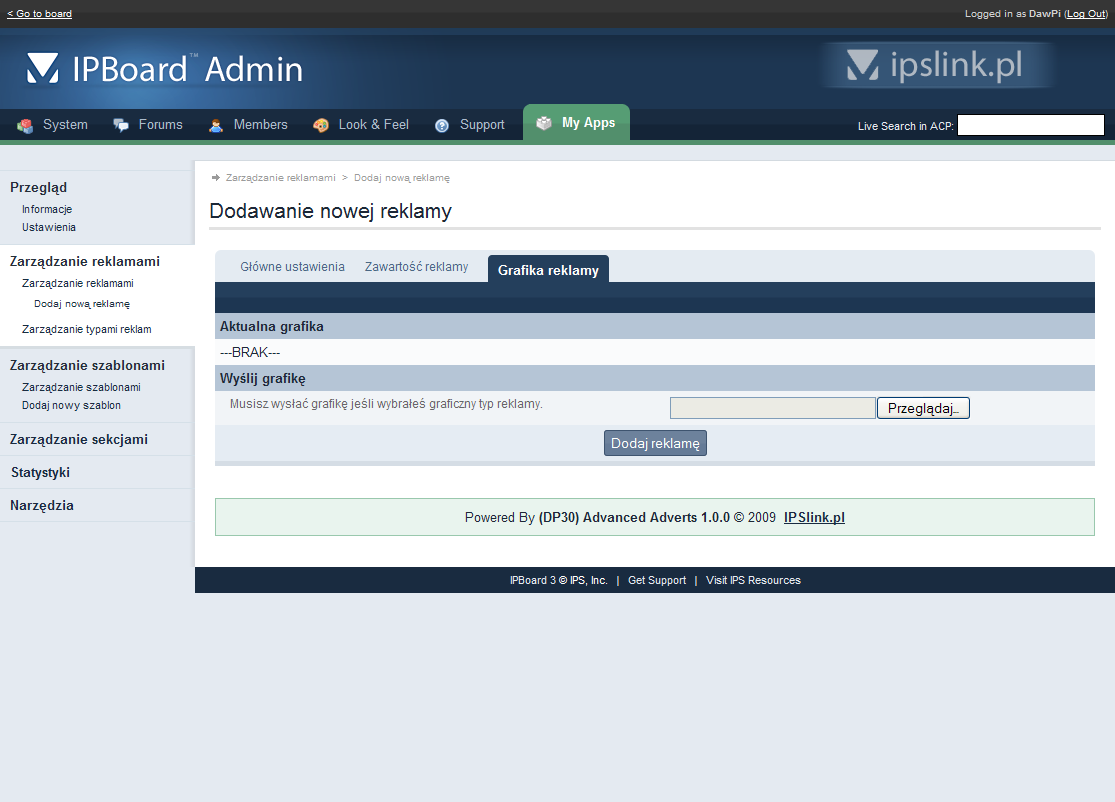This screenshot has width=1115, height=802.
Task: Click the Look & Feel palette icon
Action: (321, 126)
